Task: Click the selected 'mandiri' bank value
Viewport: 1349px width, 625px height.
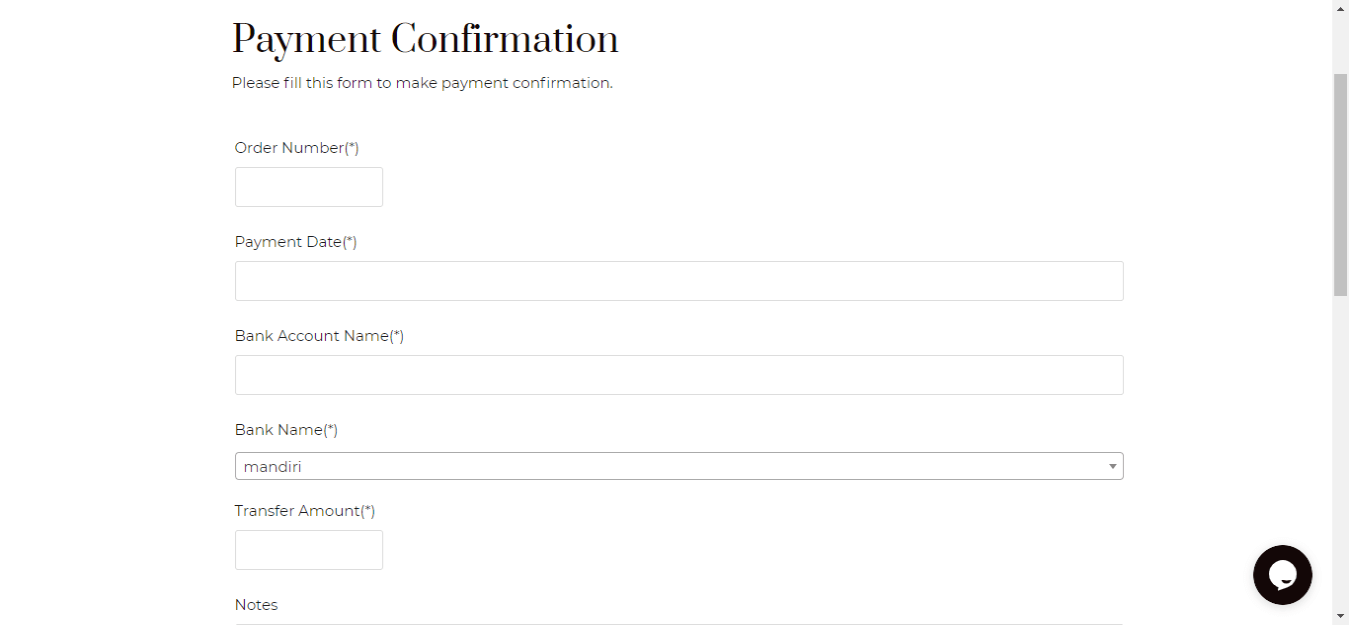Action: [x=273, y=467]
